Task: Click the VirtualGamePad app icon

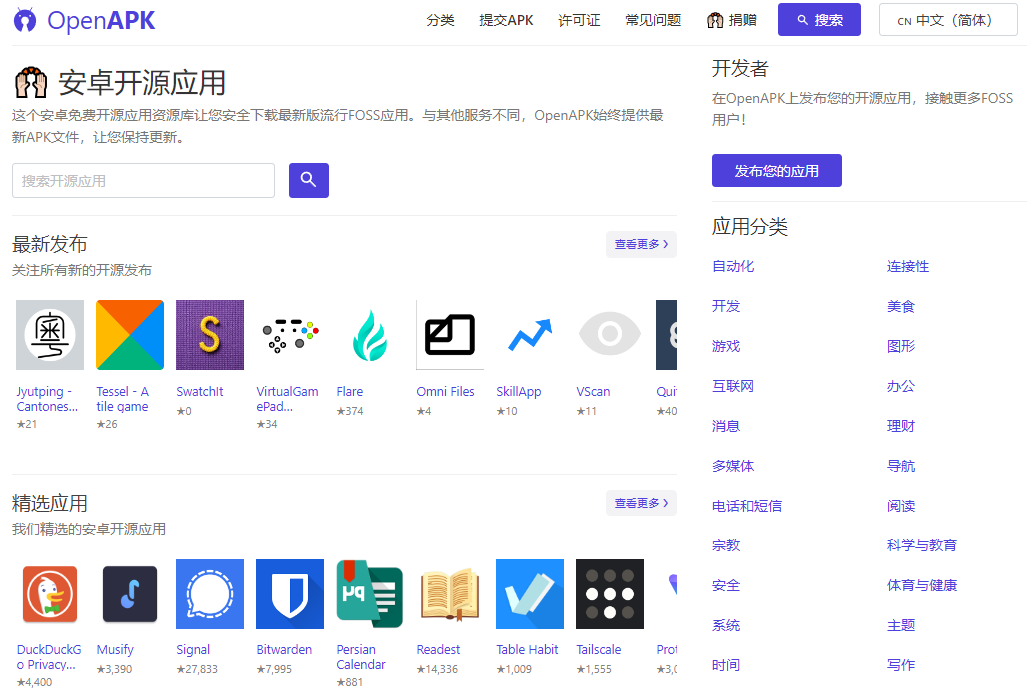Action: click(x=289, y=335)
